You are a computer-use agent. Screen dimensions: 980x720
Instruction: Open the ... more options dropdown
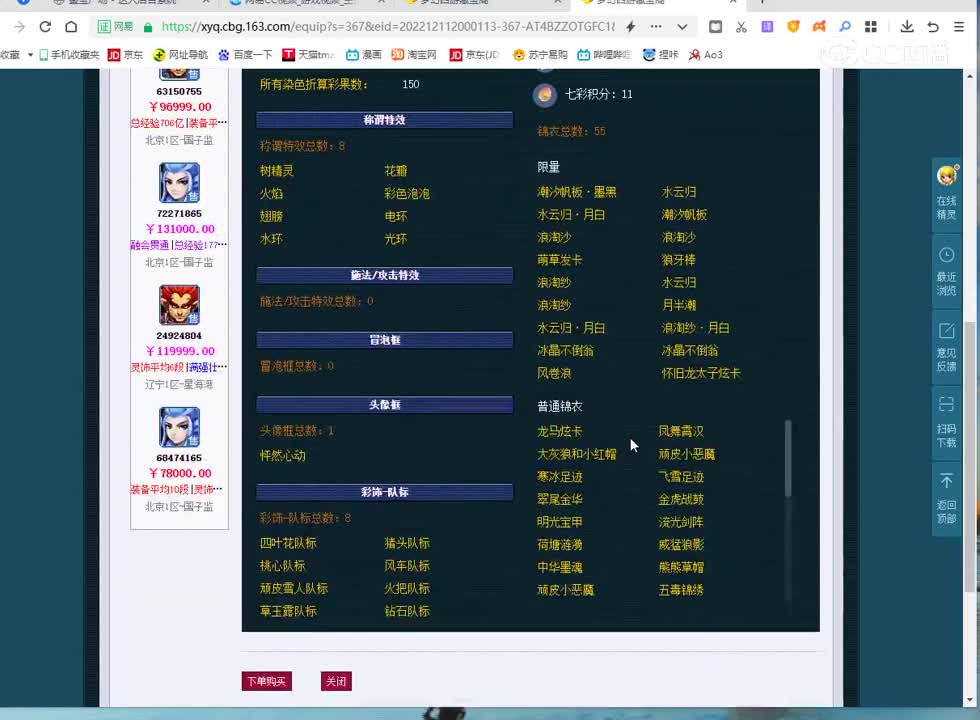656,28
